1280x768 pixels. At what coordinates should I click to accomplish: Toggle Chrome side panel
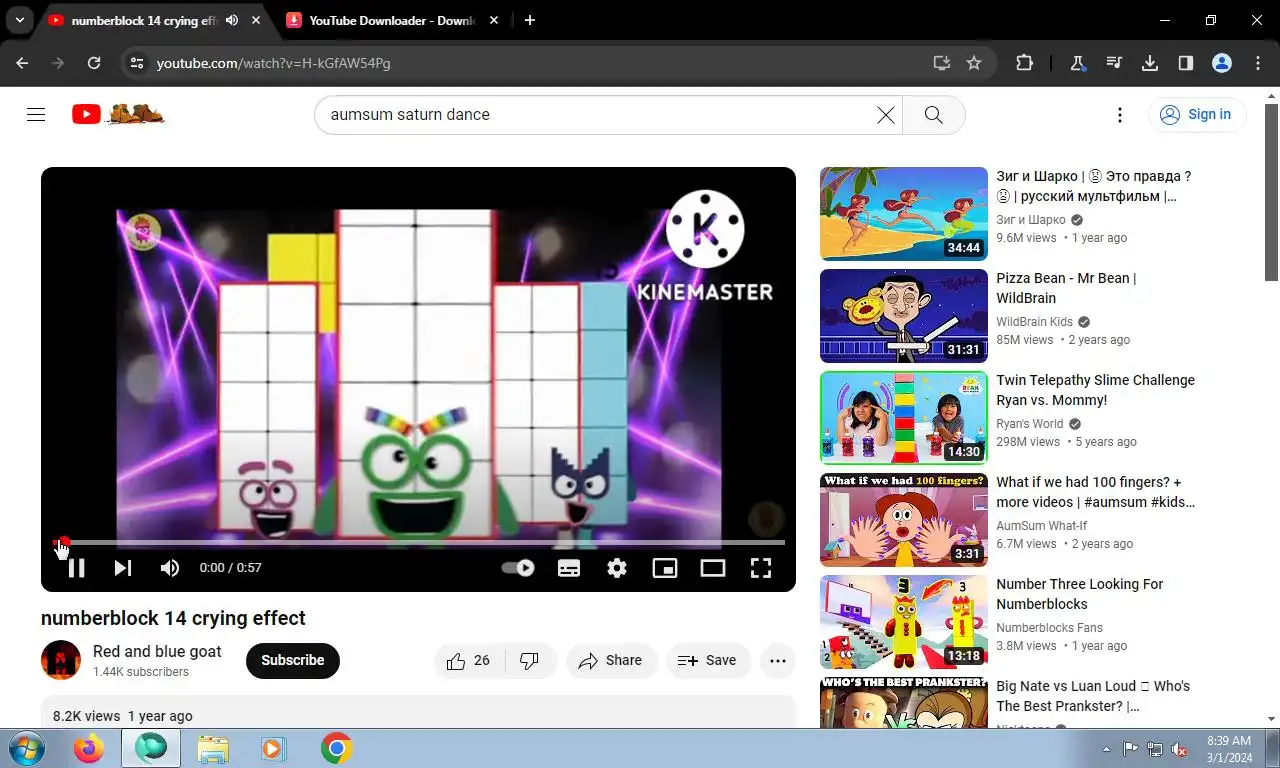tap(1186, 63)
